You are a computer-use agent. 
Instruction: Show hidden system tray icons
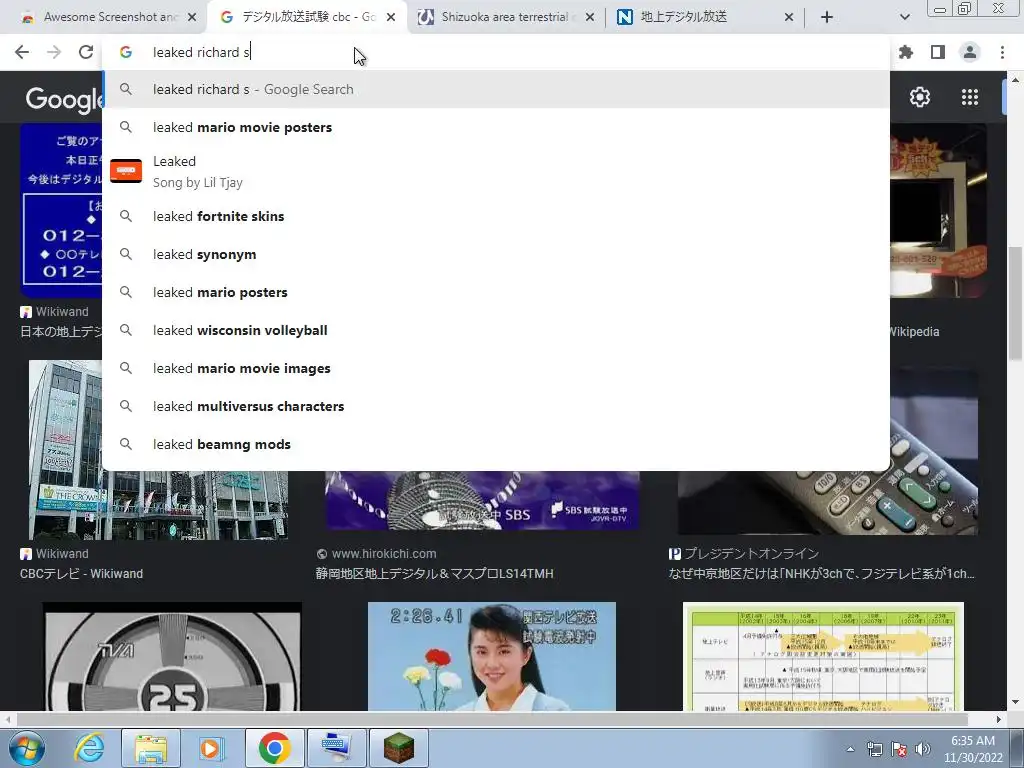pyautogui.click(x=850, y=749)
